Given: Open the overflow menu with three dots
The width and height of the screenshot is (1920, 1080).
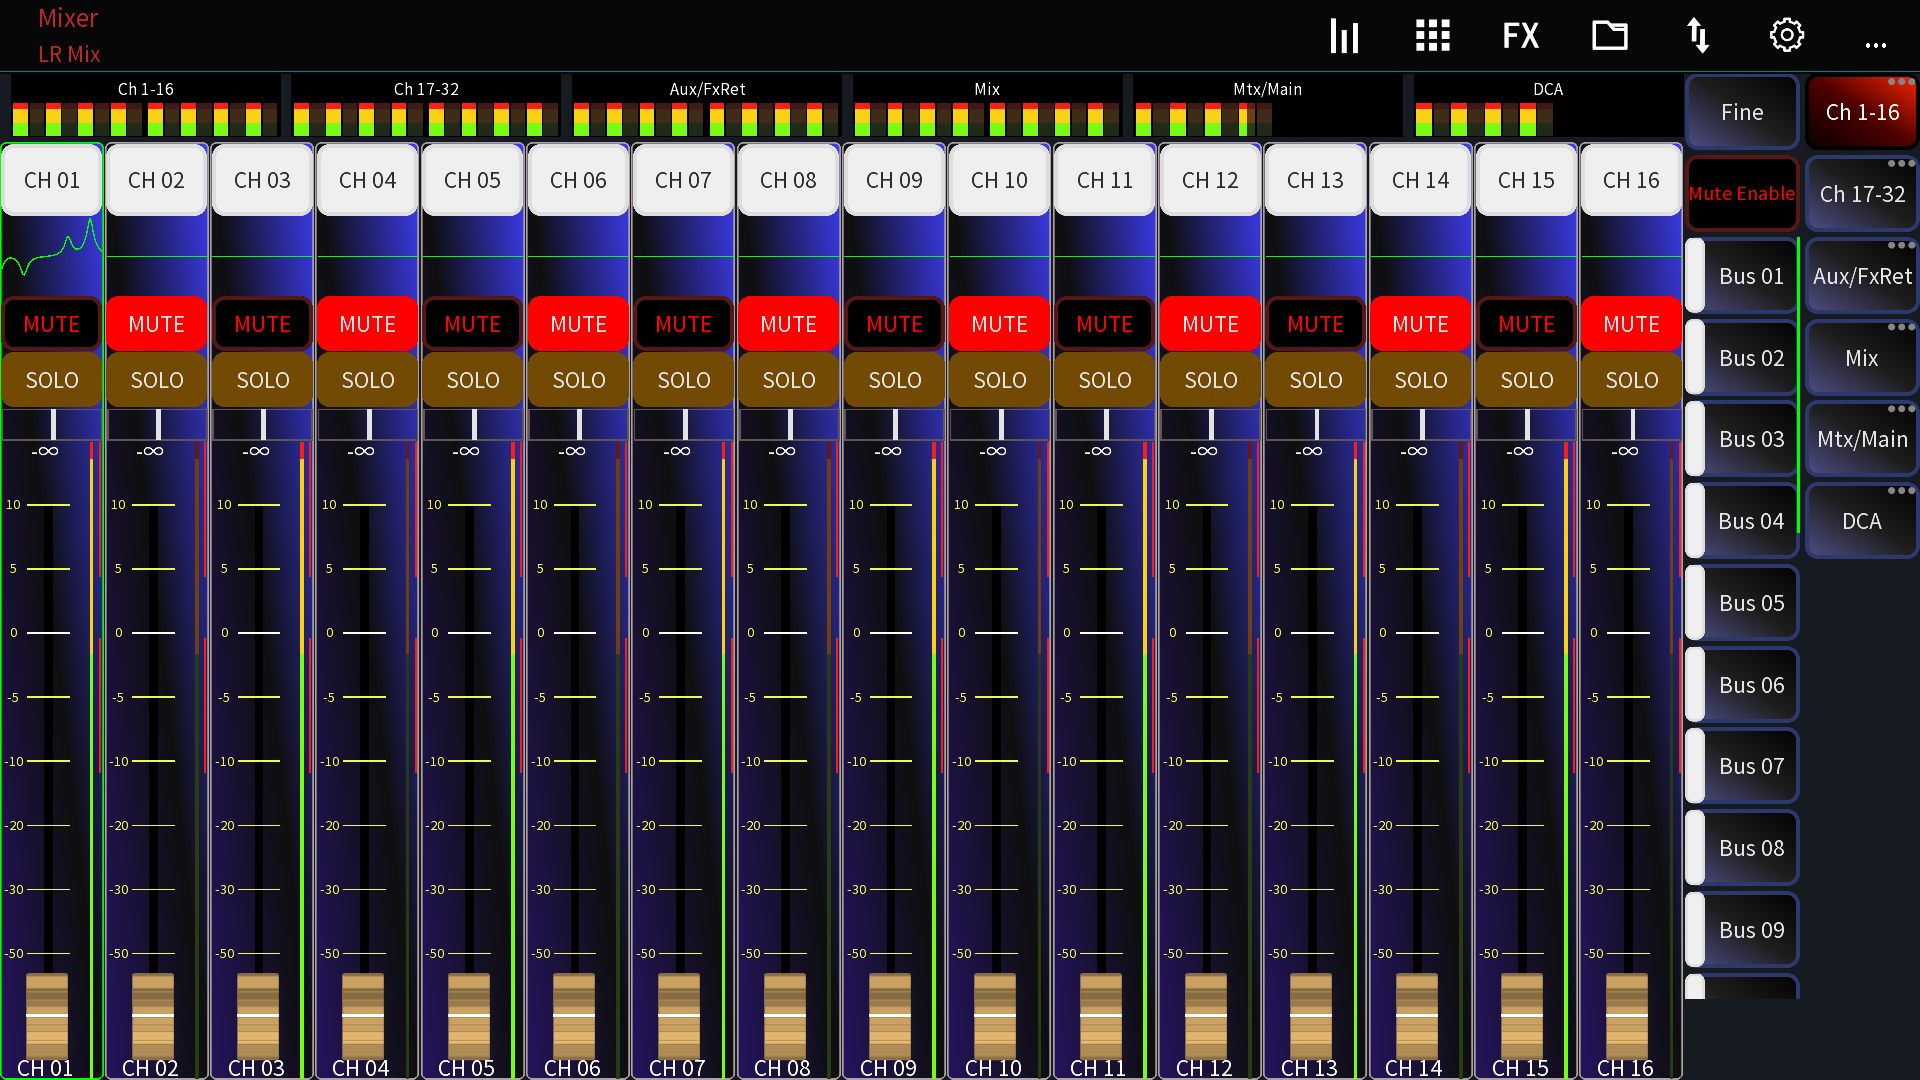Looking at the screenshot, I should (x=1875, y=44).
